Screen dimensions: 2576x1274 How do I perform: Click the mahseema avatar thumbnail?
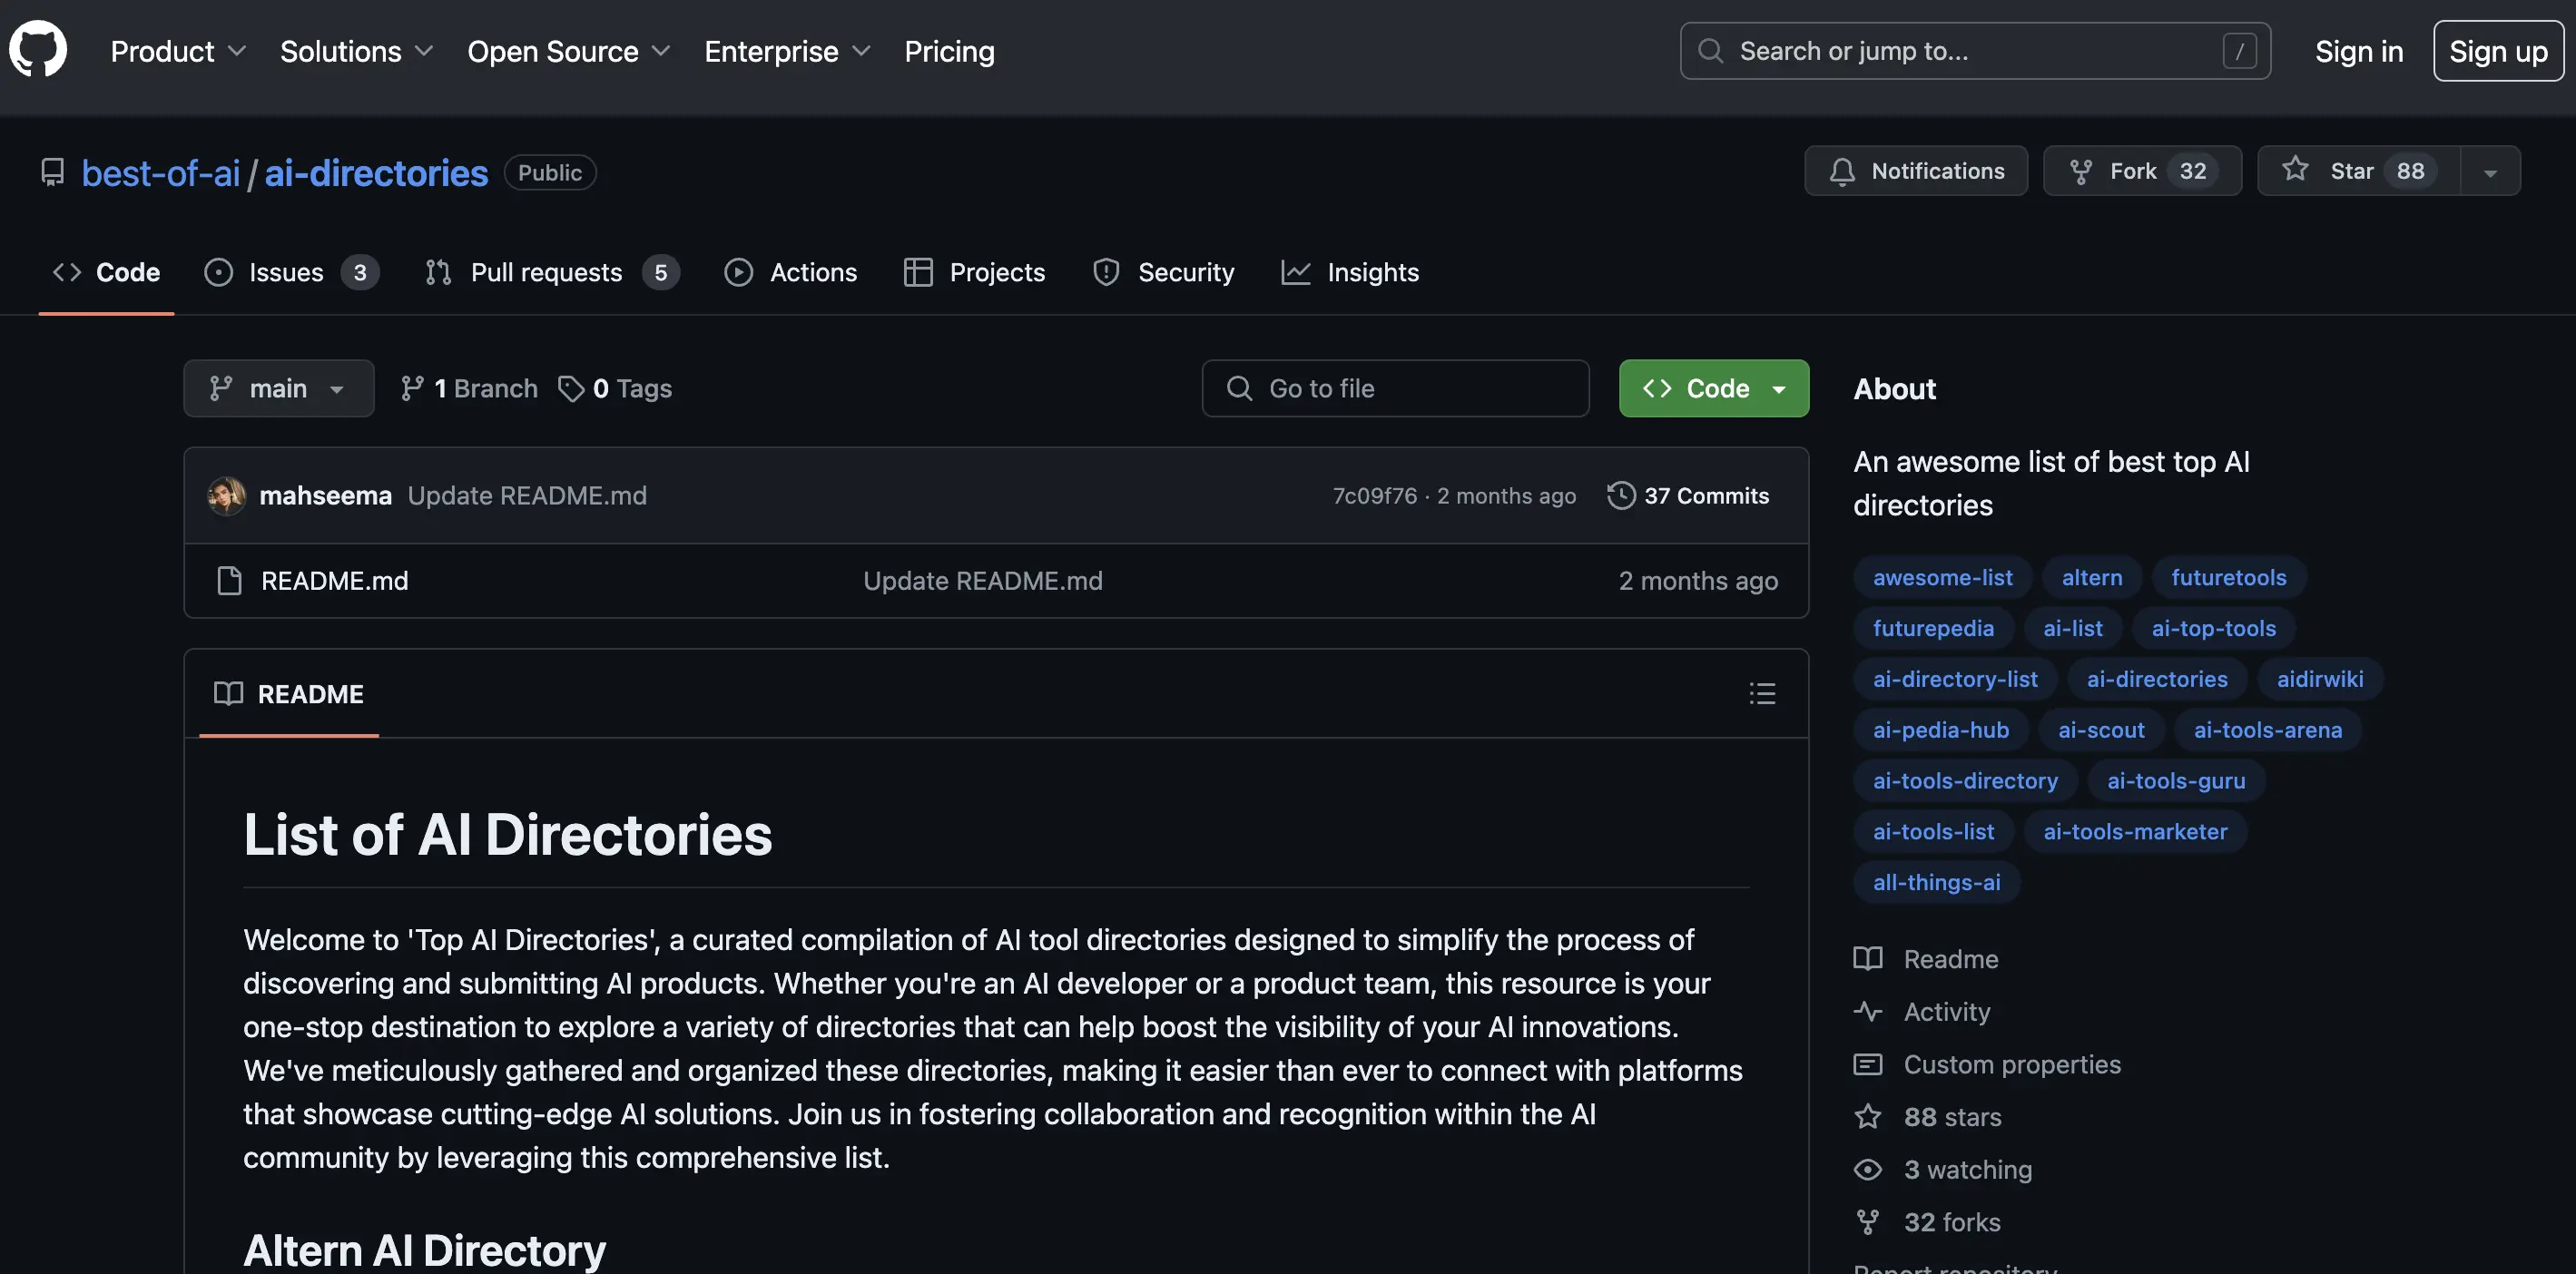point(227,495)
